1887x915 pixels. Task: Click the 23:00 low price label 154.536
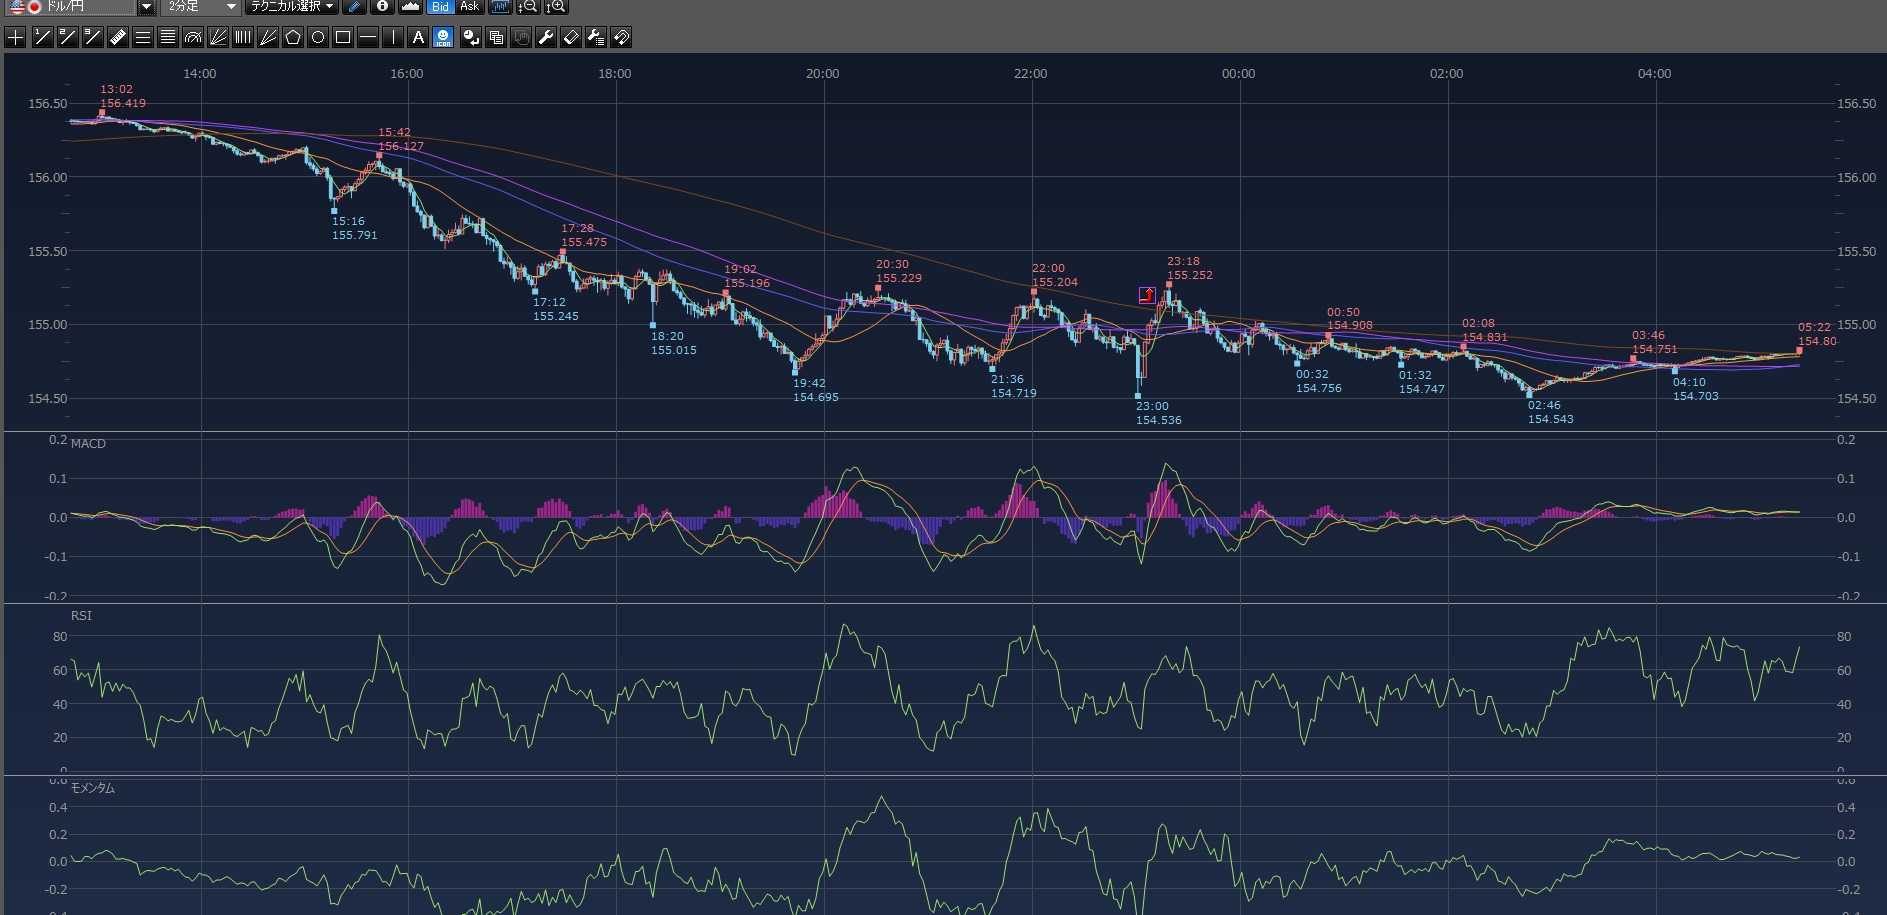click(x=1158, y=420)
